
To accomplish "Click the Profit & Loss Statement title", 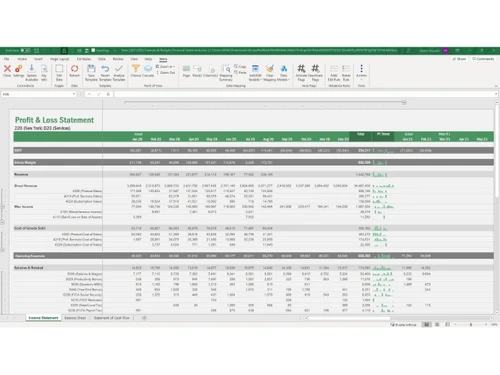I will (54, 120).
